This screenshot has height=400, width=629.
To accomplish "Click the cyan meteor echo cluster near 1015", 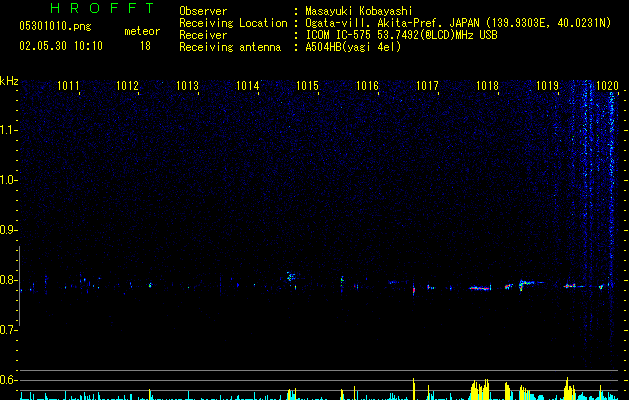I will (291, 276).
